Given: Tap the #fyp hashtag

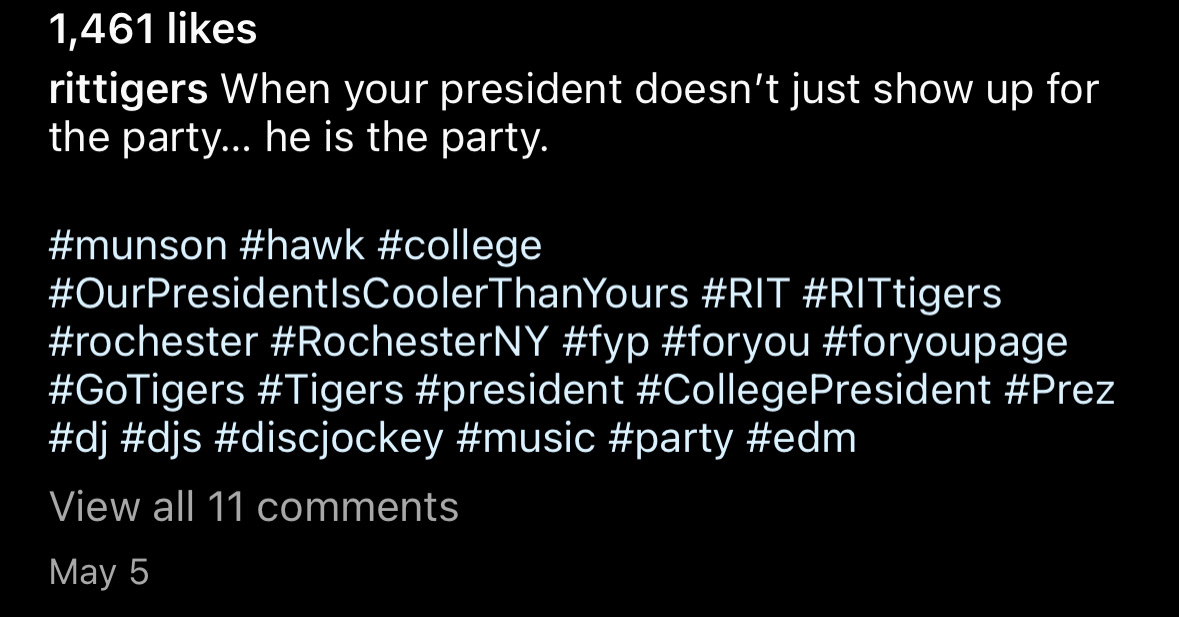Looking at the screenshot, I should pos(606,342).
